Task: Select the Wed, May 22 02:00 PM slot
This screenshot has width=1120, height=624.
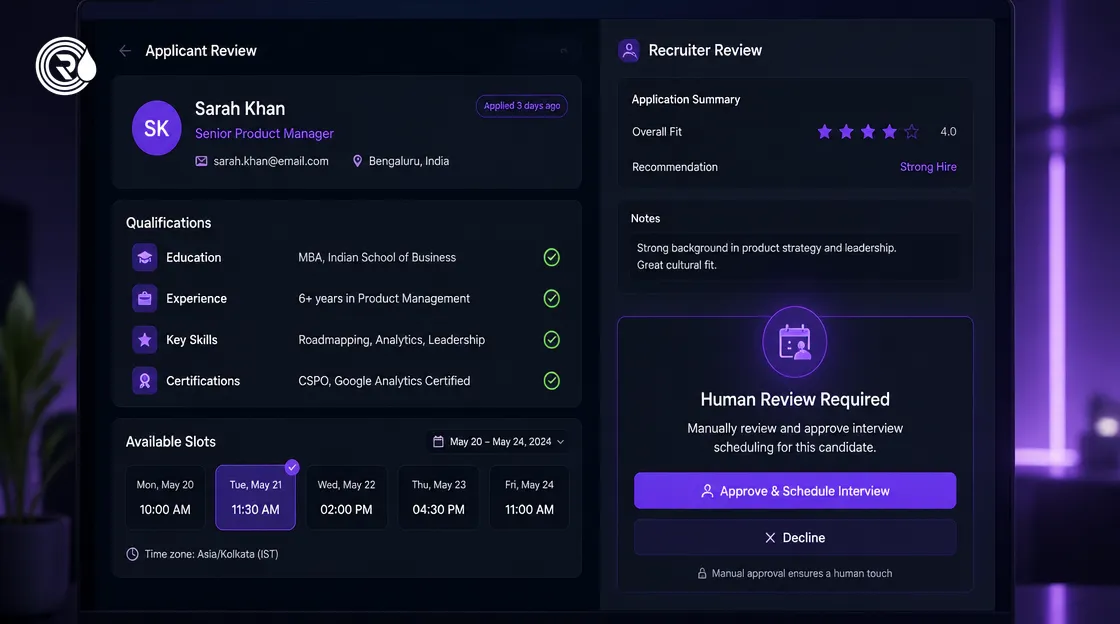Action: click(346, 498)
